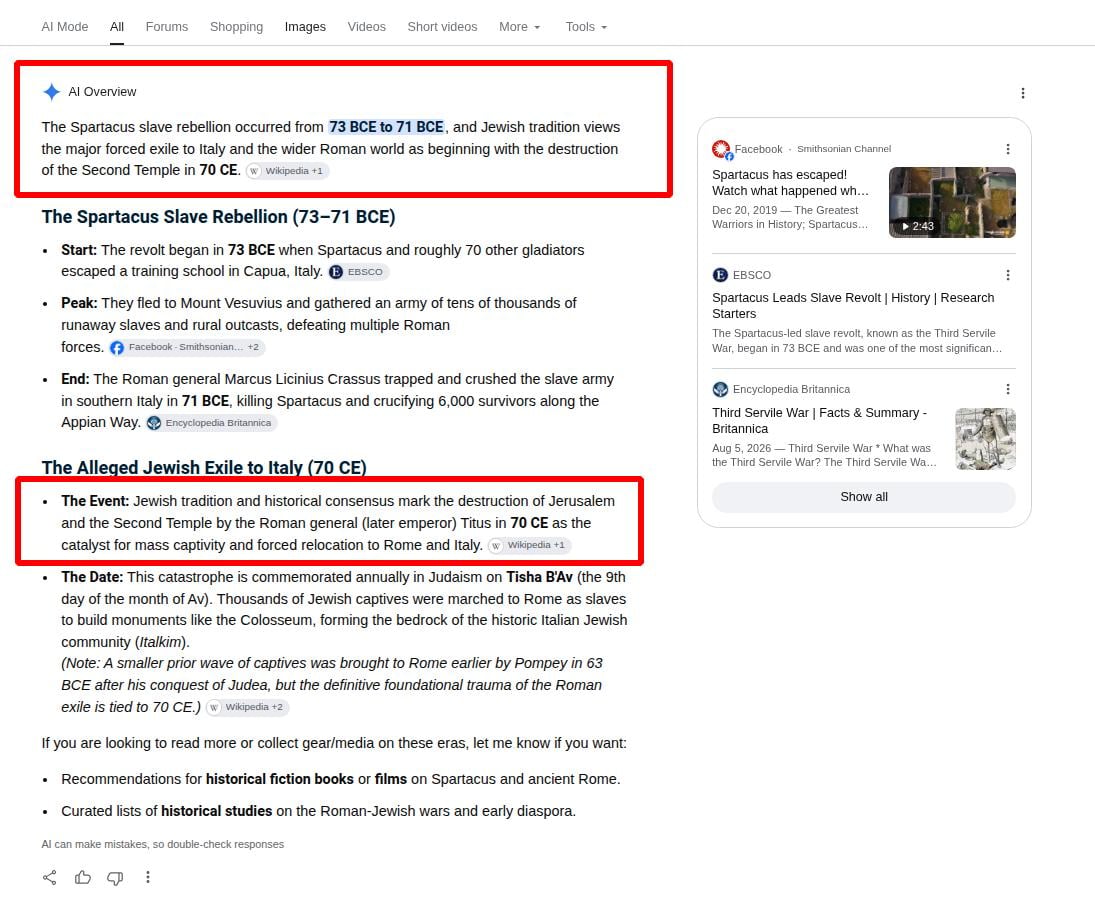Image resolution: width=1095 pixels, height=902 pixels.
Task: Click the Show all sources button
Action: click(x=863, y=497)
